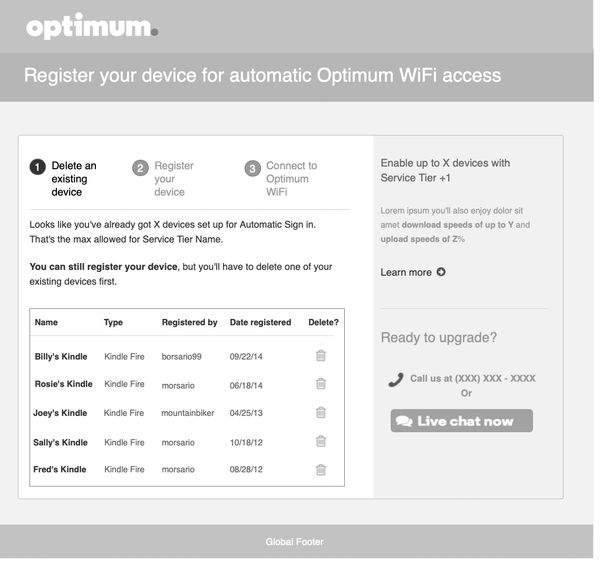Sort table by Name column header
This screenshot has height=563, width=600.
point(46,322)
